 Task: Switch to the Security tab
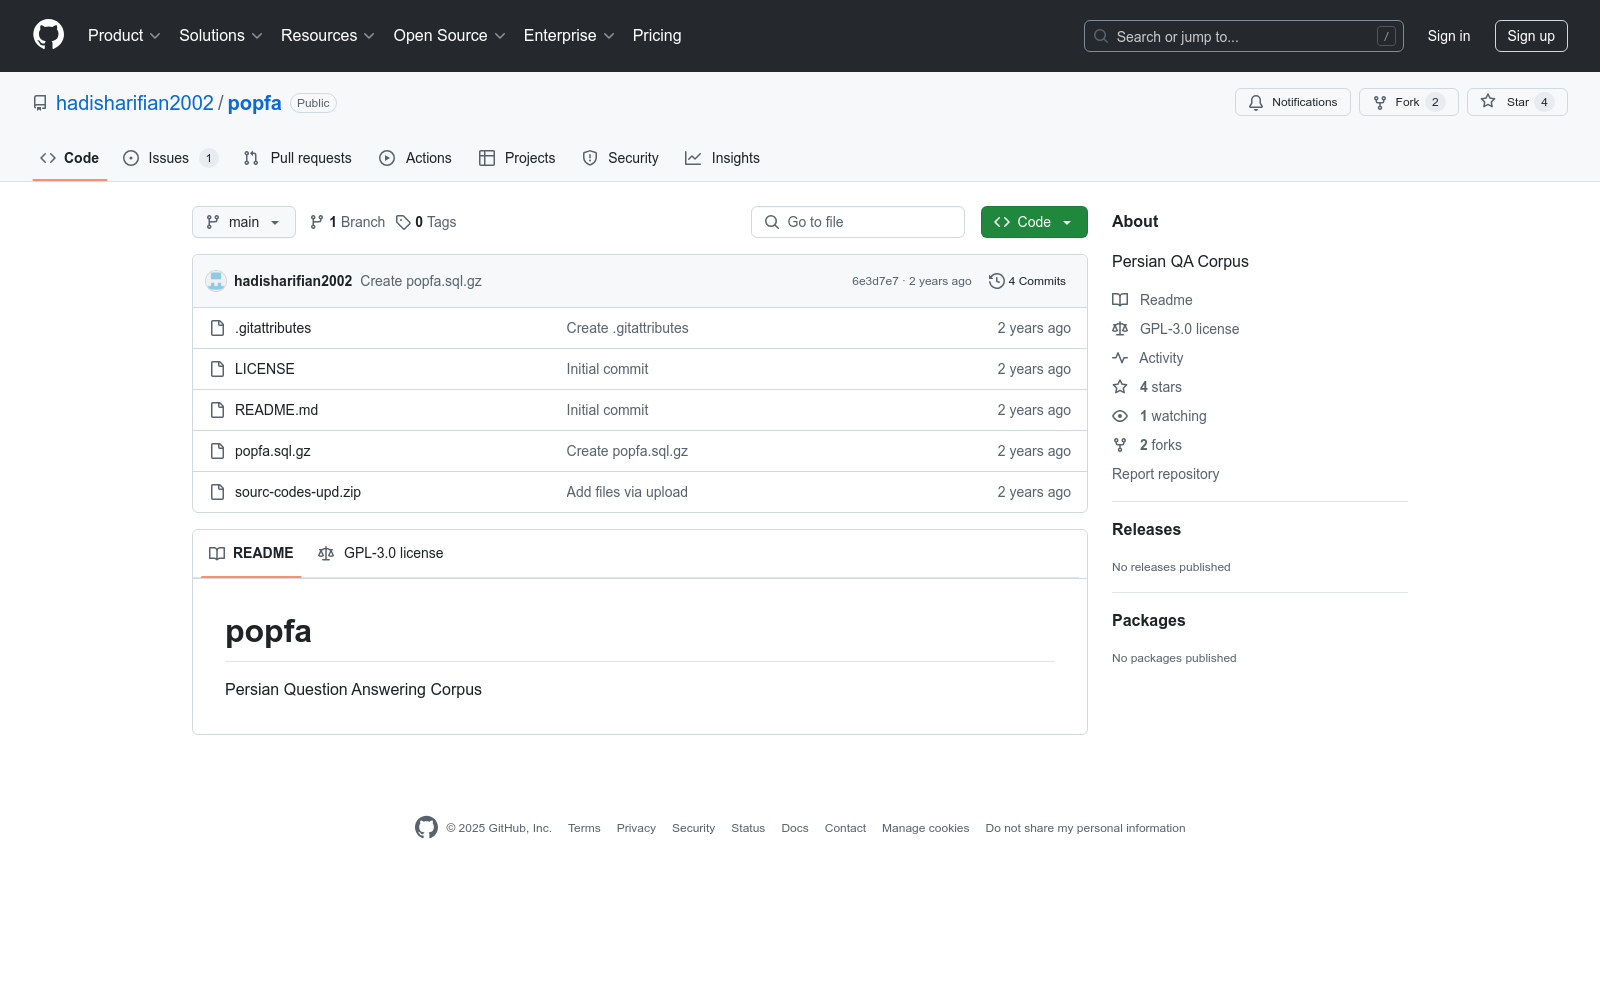tap(620, 158)
